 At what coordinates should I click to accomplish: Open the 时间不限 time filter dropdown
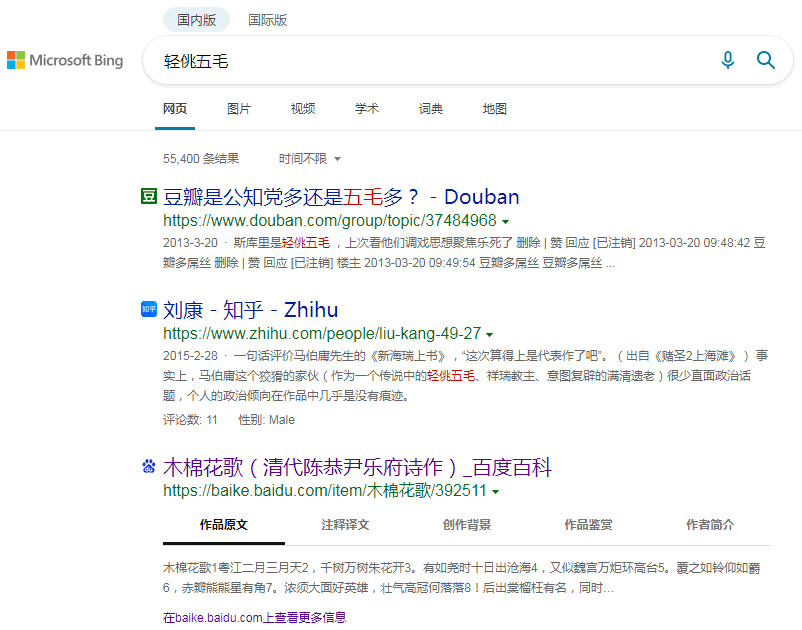point(309,159)
